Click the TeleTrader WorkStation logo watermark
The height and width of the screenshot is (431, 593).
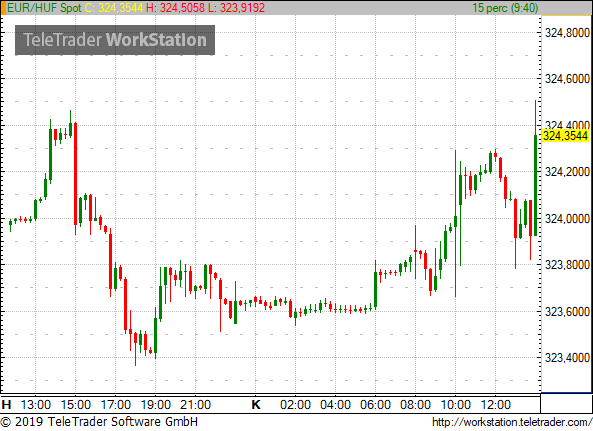[x=115, y=40]
